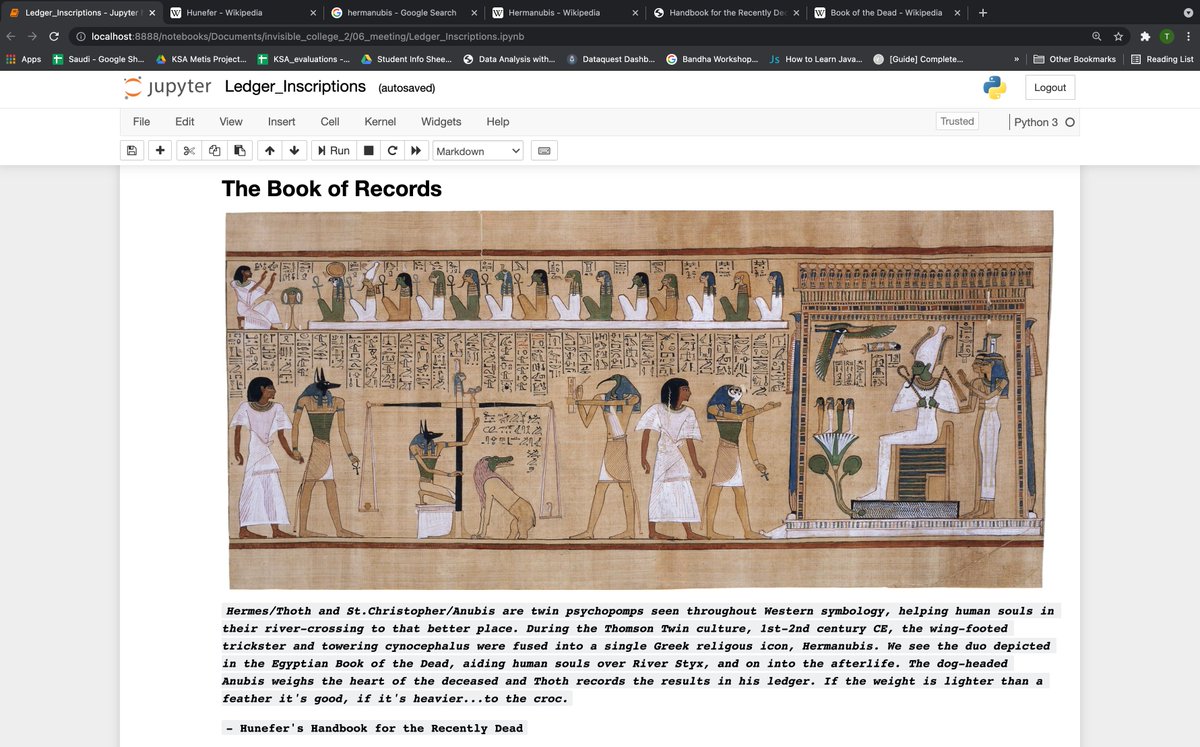Save notebook with the floppy disk icon
The height and width of the screenshot is (747, 1200).
coord(132,151)
